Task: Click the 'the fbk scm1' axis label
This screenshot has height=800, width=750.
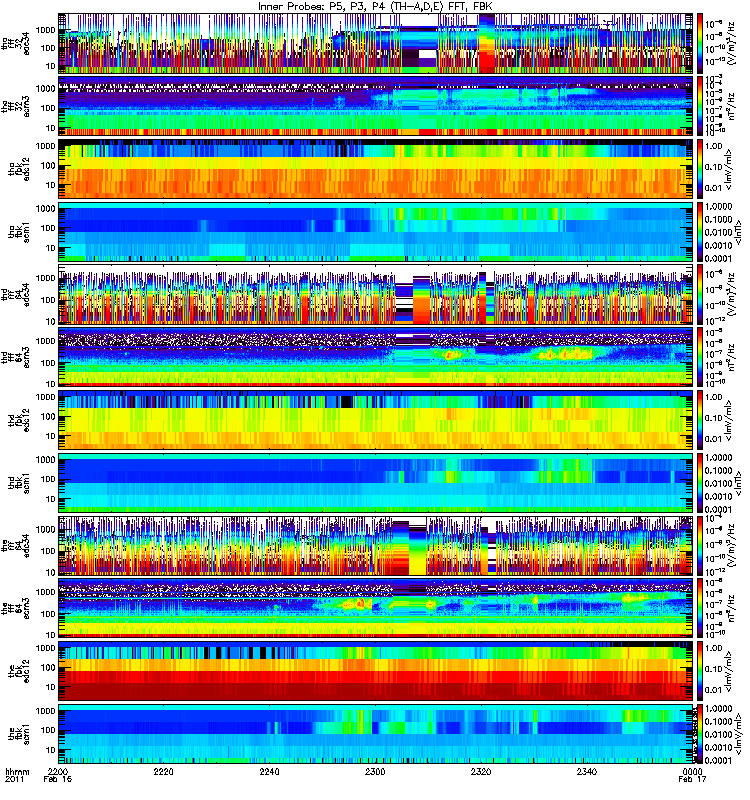Action: (19, 734)
